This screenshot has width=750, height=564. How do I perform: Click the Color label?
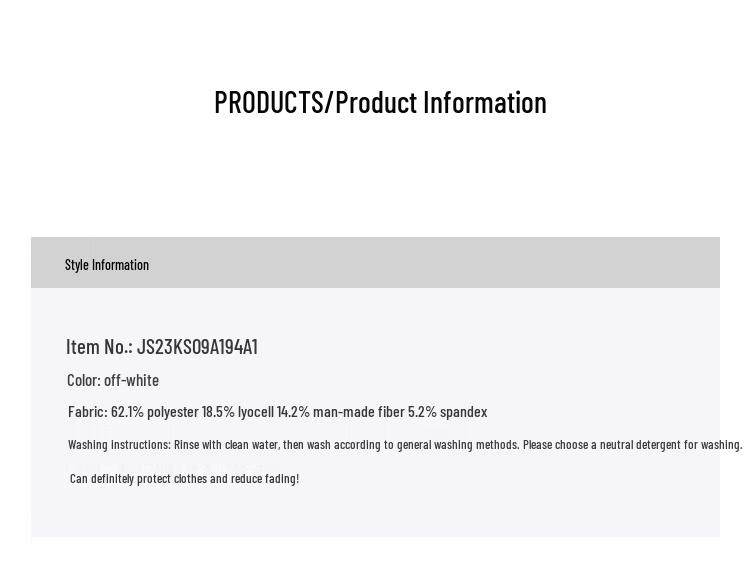83,380
